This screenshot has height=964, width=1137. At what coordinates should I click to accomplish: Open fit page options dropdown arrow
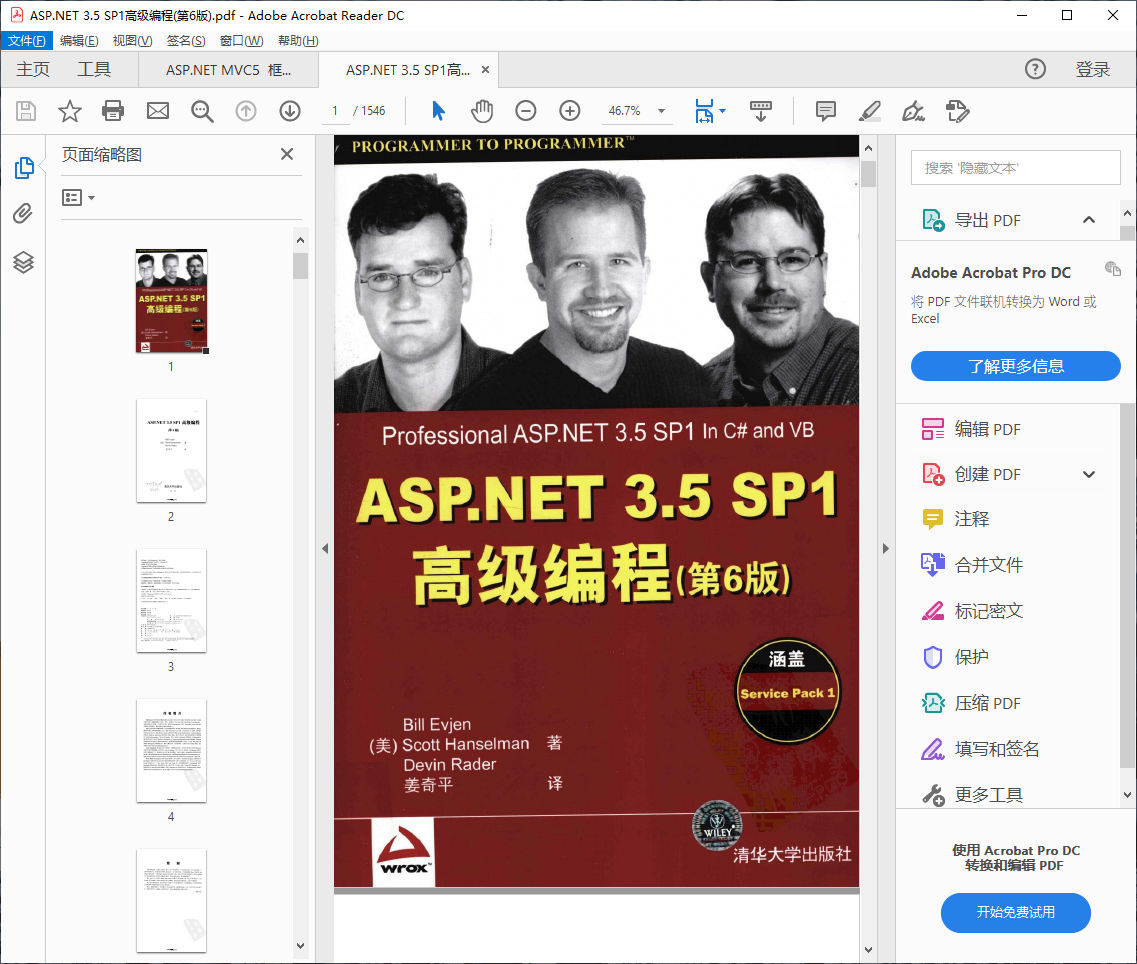pyautogui.click(x=722, y=111)
